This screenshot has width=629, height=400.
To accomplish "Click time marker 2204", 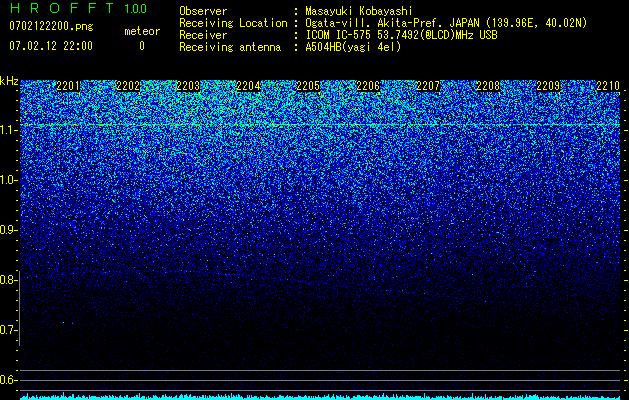I will point(248,86).
